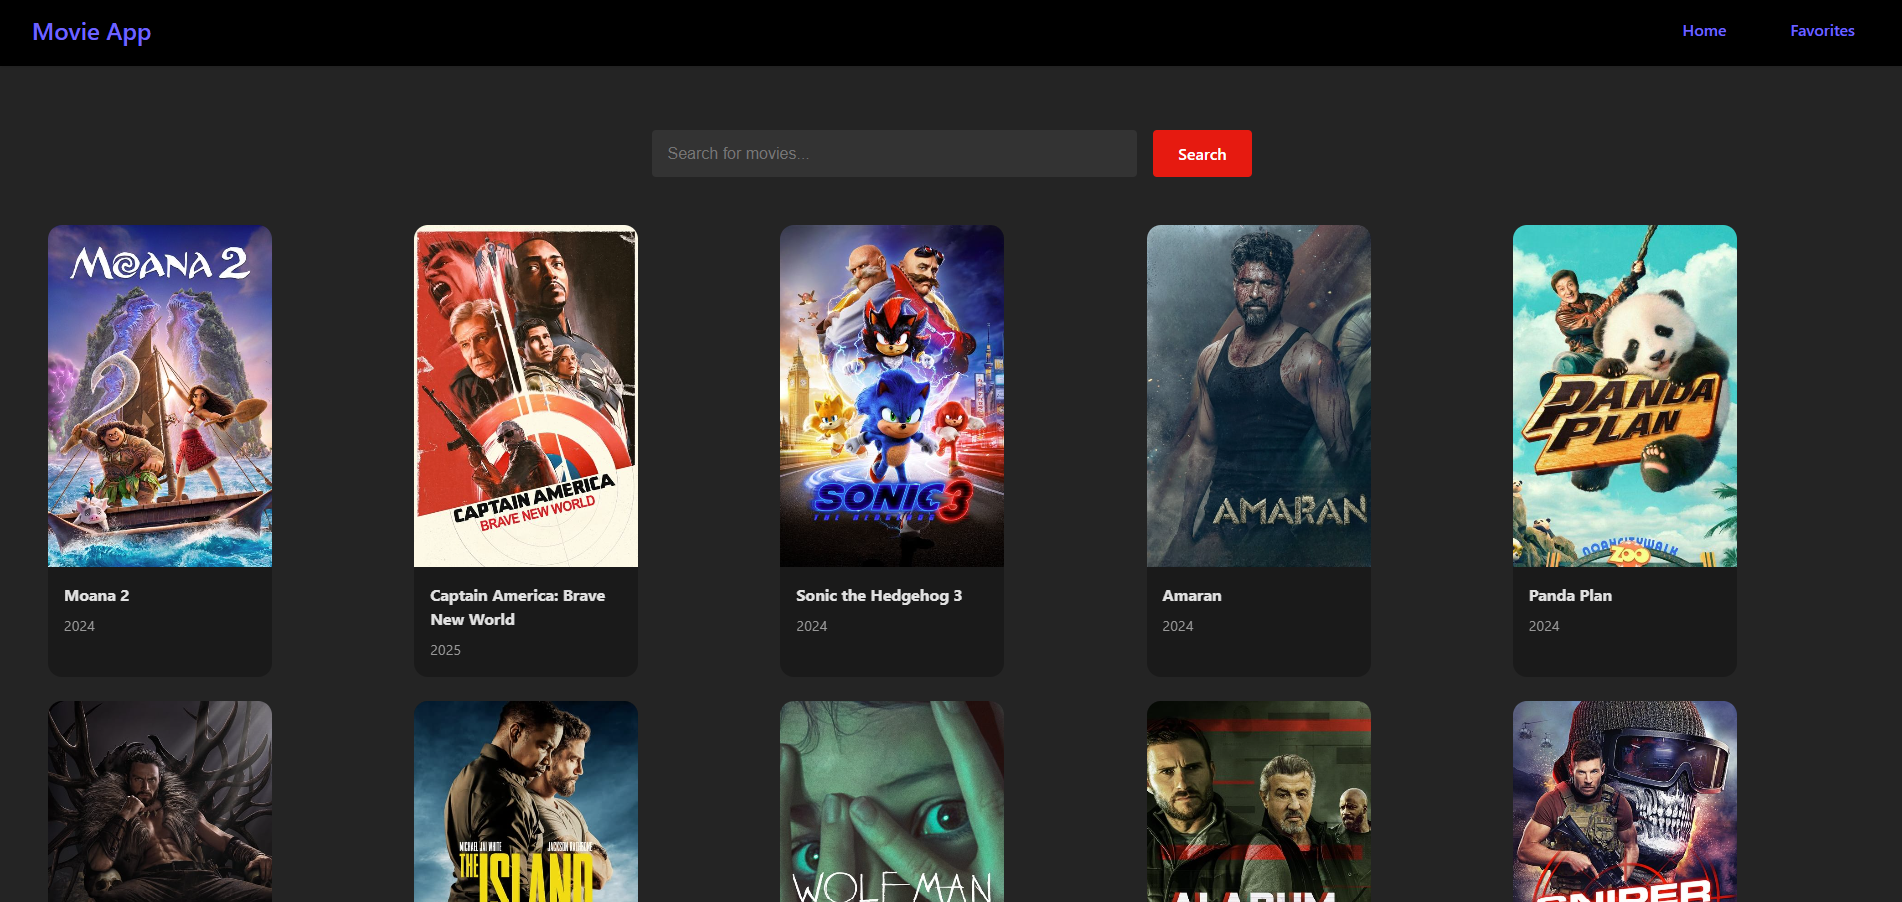
Task: Open the Moana 2 poster
Action: (160, 396)
